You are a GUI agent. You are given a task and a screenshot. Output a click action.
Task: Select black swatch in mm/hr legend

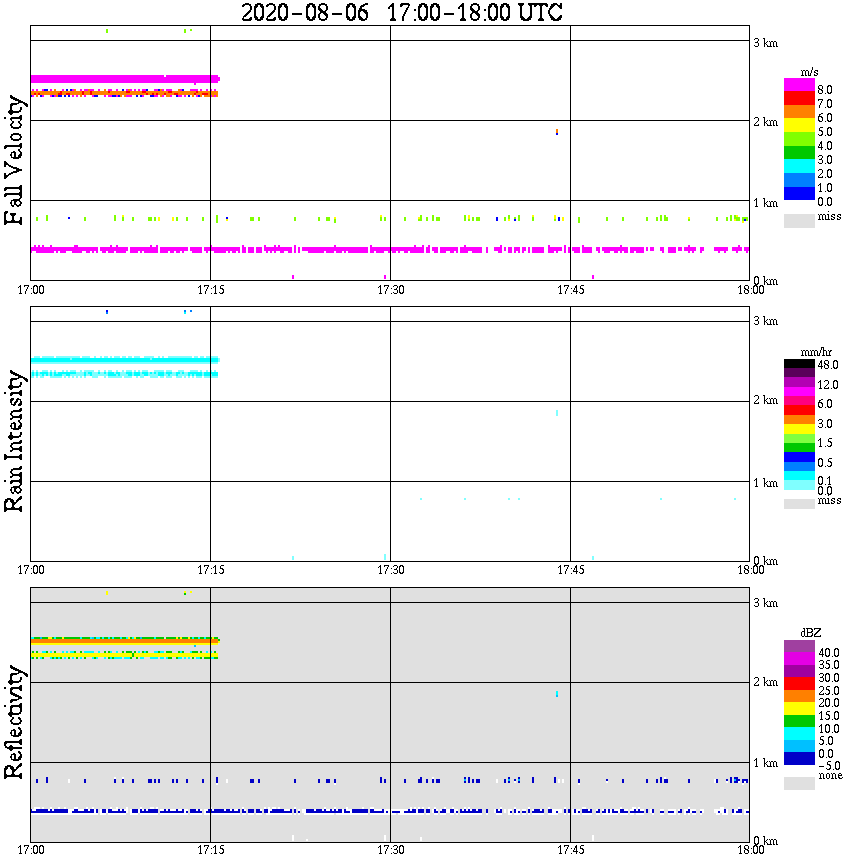[x=799, y=364]
